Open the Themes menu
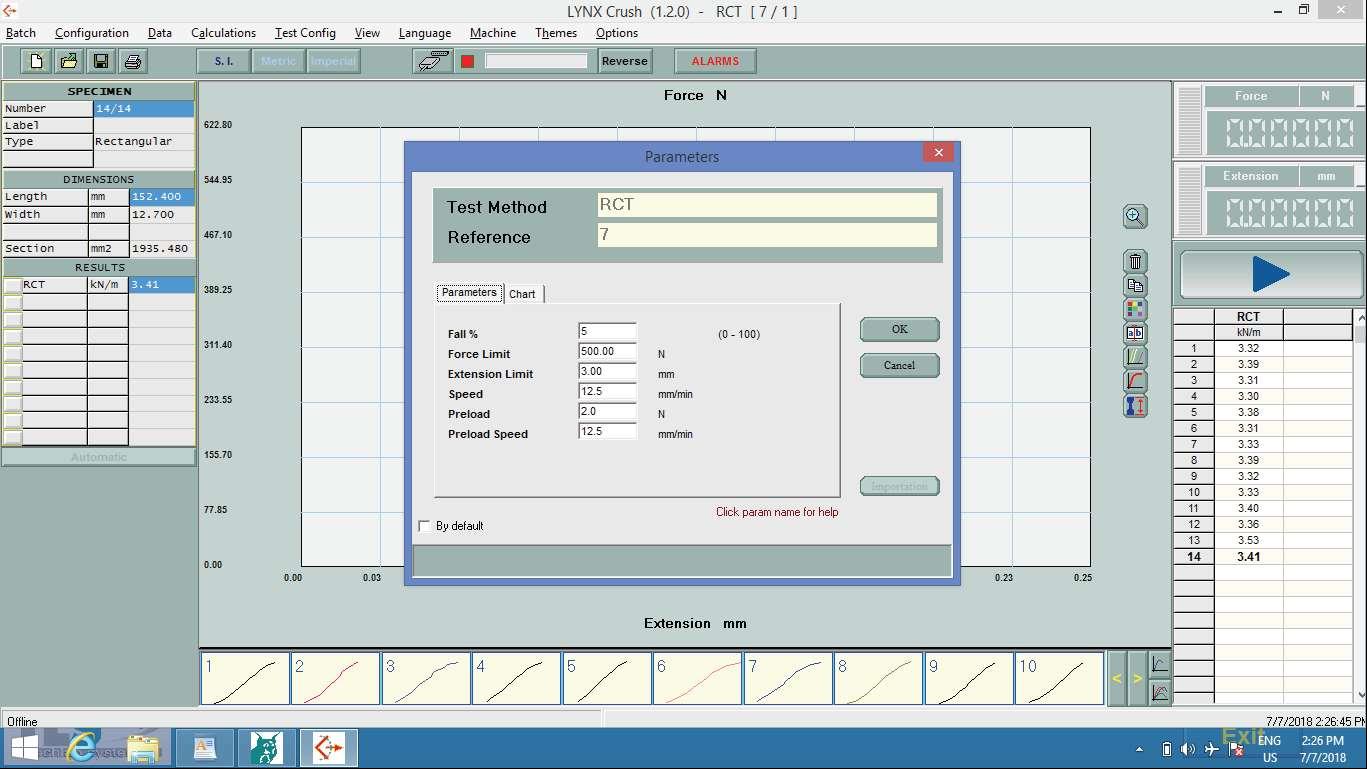Image resolution: width=1367 pixels, height=769 pixels. 556,33
